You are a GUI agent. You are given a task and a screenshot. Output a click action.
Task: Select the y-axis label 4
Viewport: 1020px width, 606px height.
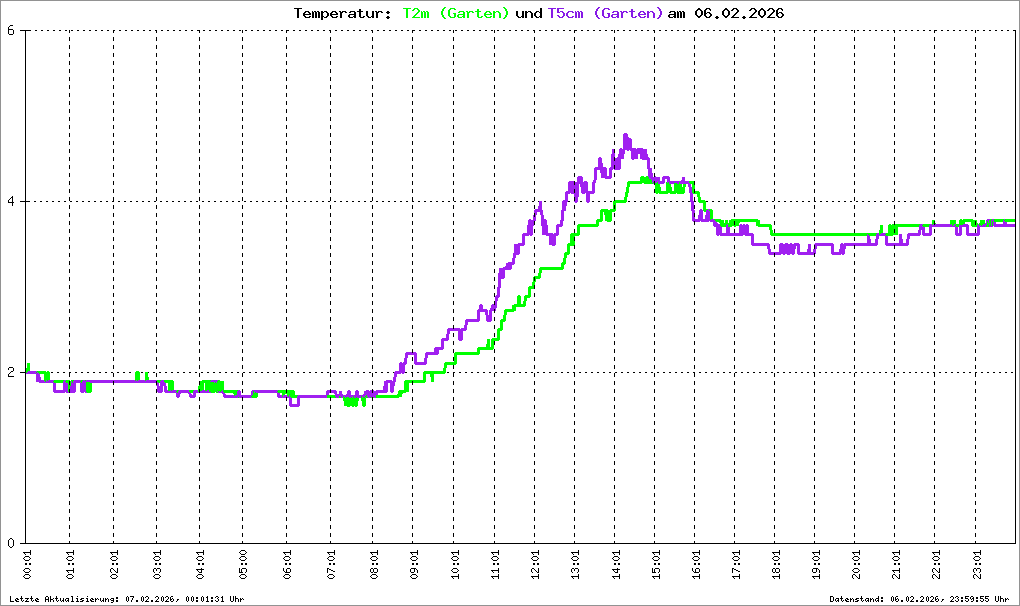(10, 201)
